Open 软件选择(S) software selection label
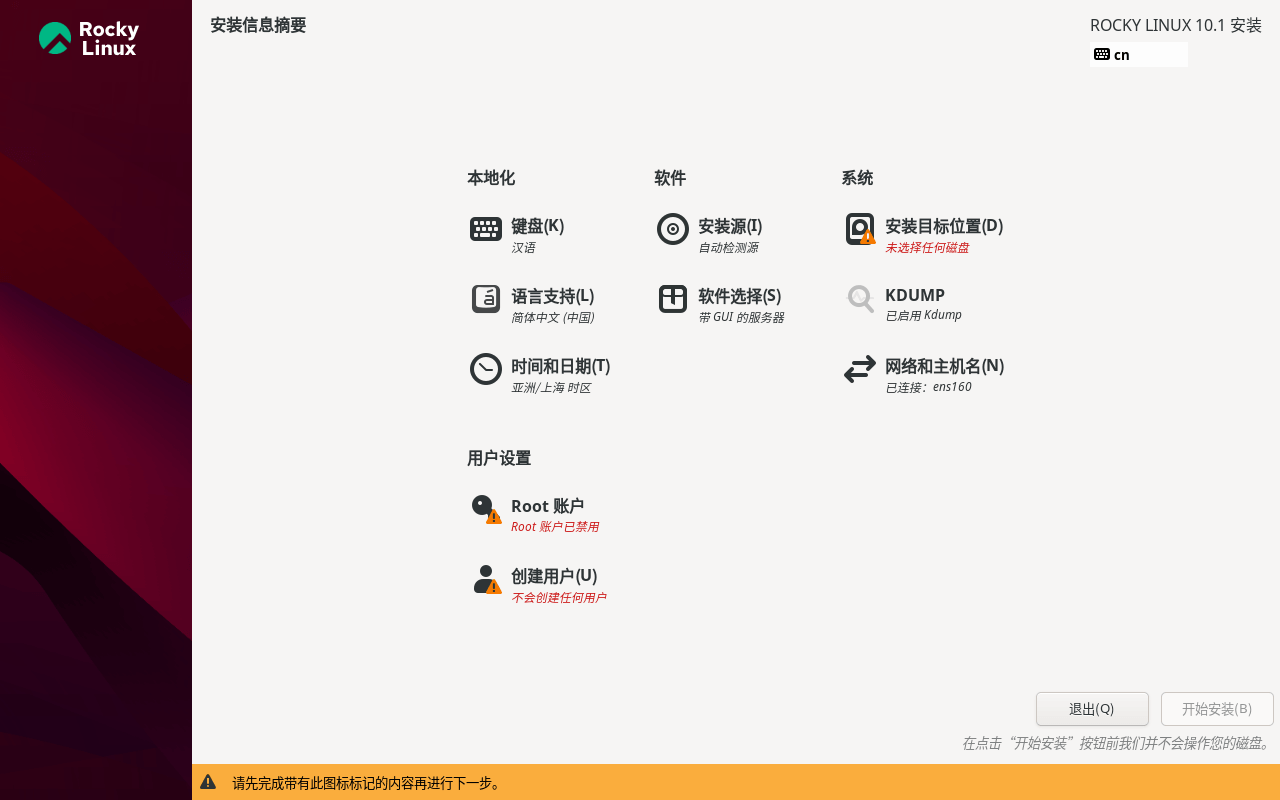Viewport: 1280px width, 800px height. point(739,296)
